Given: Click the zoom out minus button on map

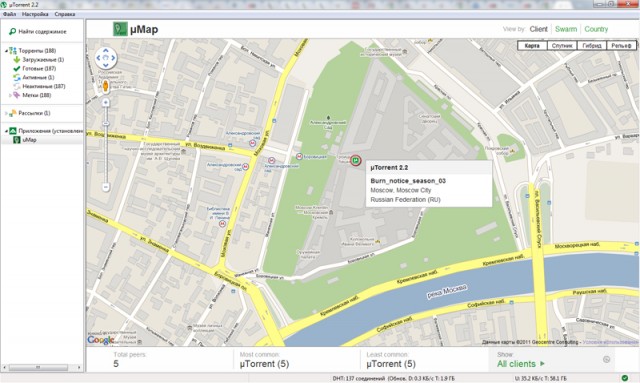Looking at the screenshot, I should (x=106, y=187).
